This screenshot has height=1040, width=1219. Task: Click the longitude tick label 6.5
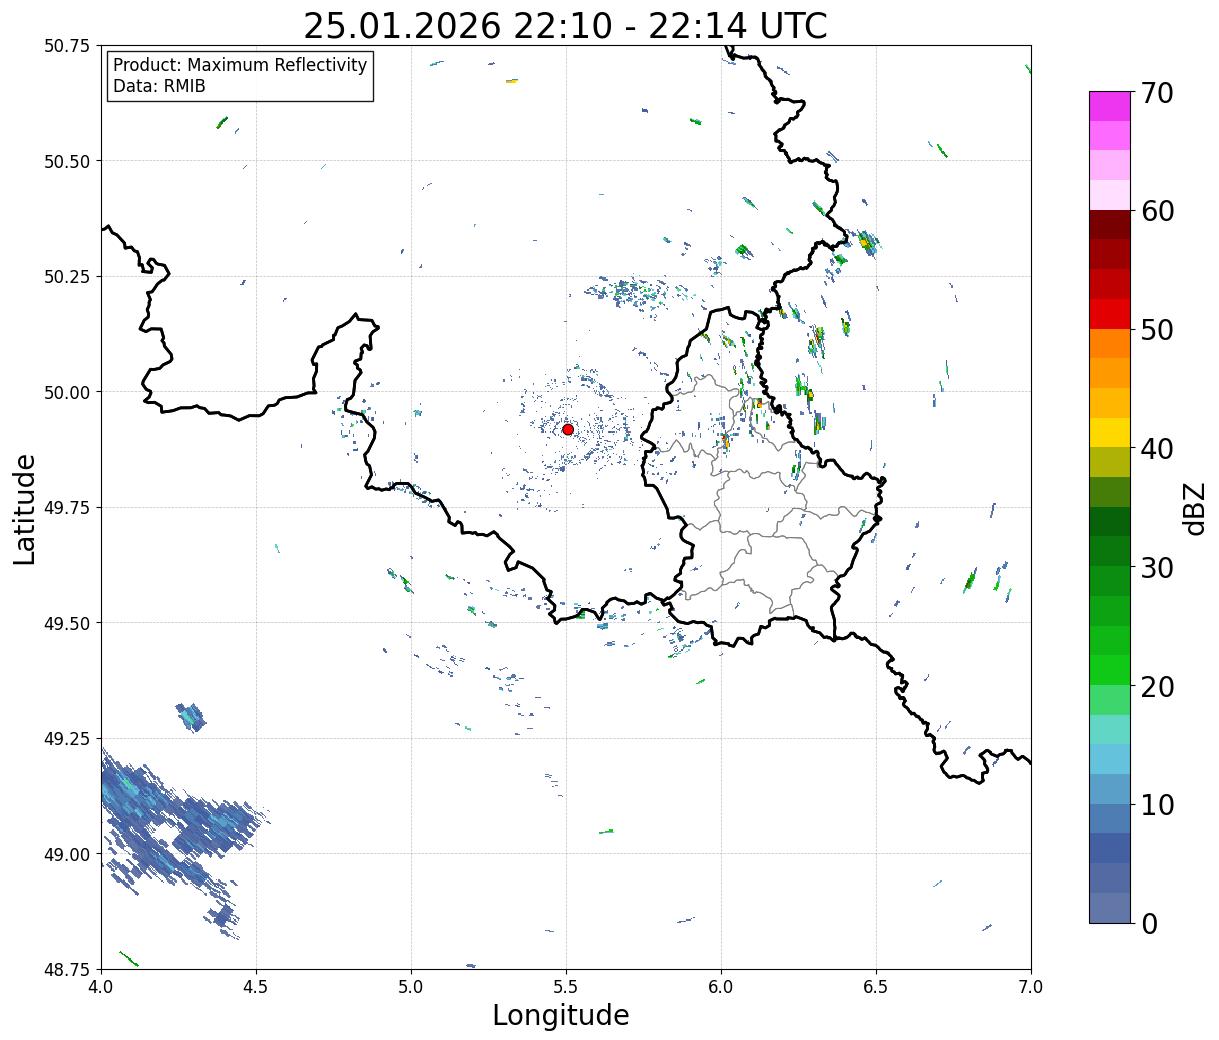(x=876, y=987)
